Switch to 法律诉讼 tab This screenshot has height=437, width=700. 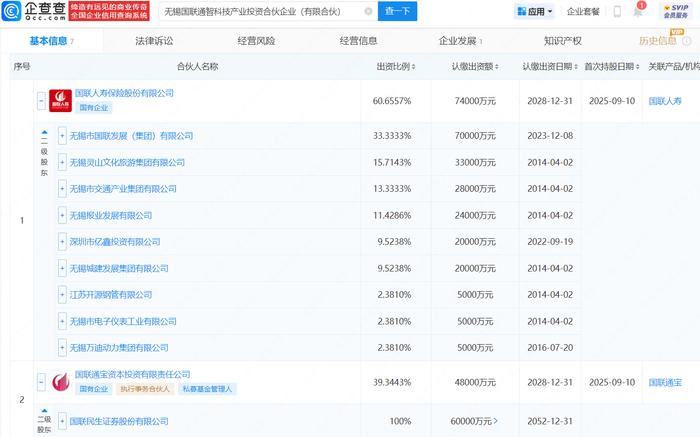154,41
